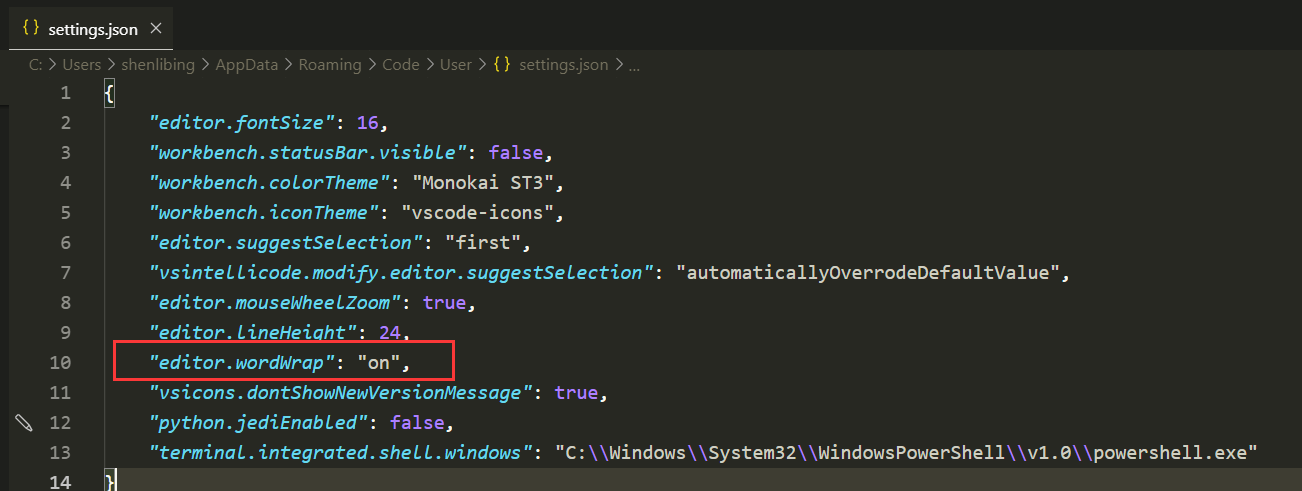1302x491 pixels.
Task: Expand the breadcrumb ellipsis symbol picker
Action: 633,65
